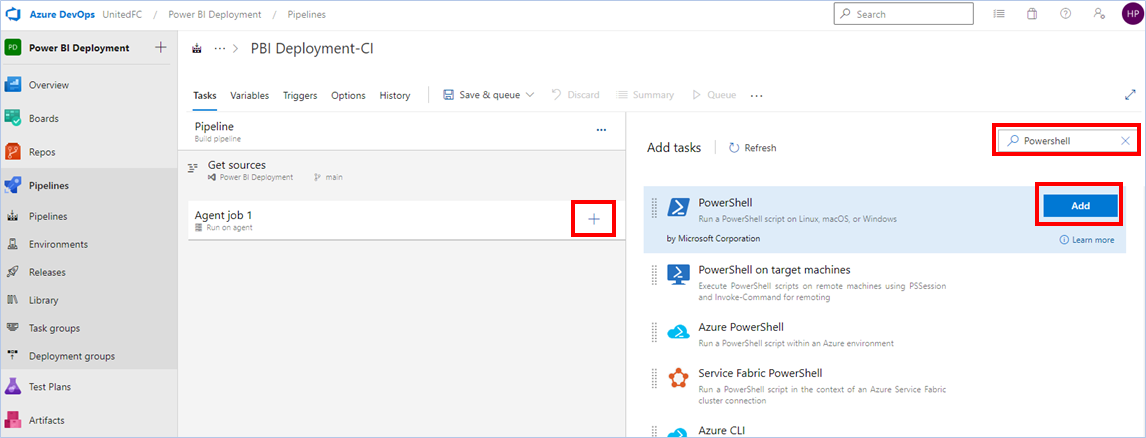Click the Powershell task search field
The width and height of the screenshot is (1146, 438).
click(1066, 140)
